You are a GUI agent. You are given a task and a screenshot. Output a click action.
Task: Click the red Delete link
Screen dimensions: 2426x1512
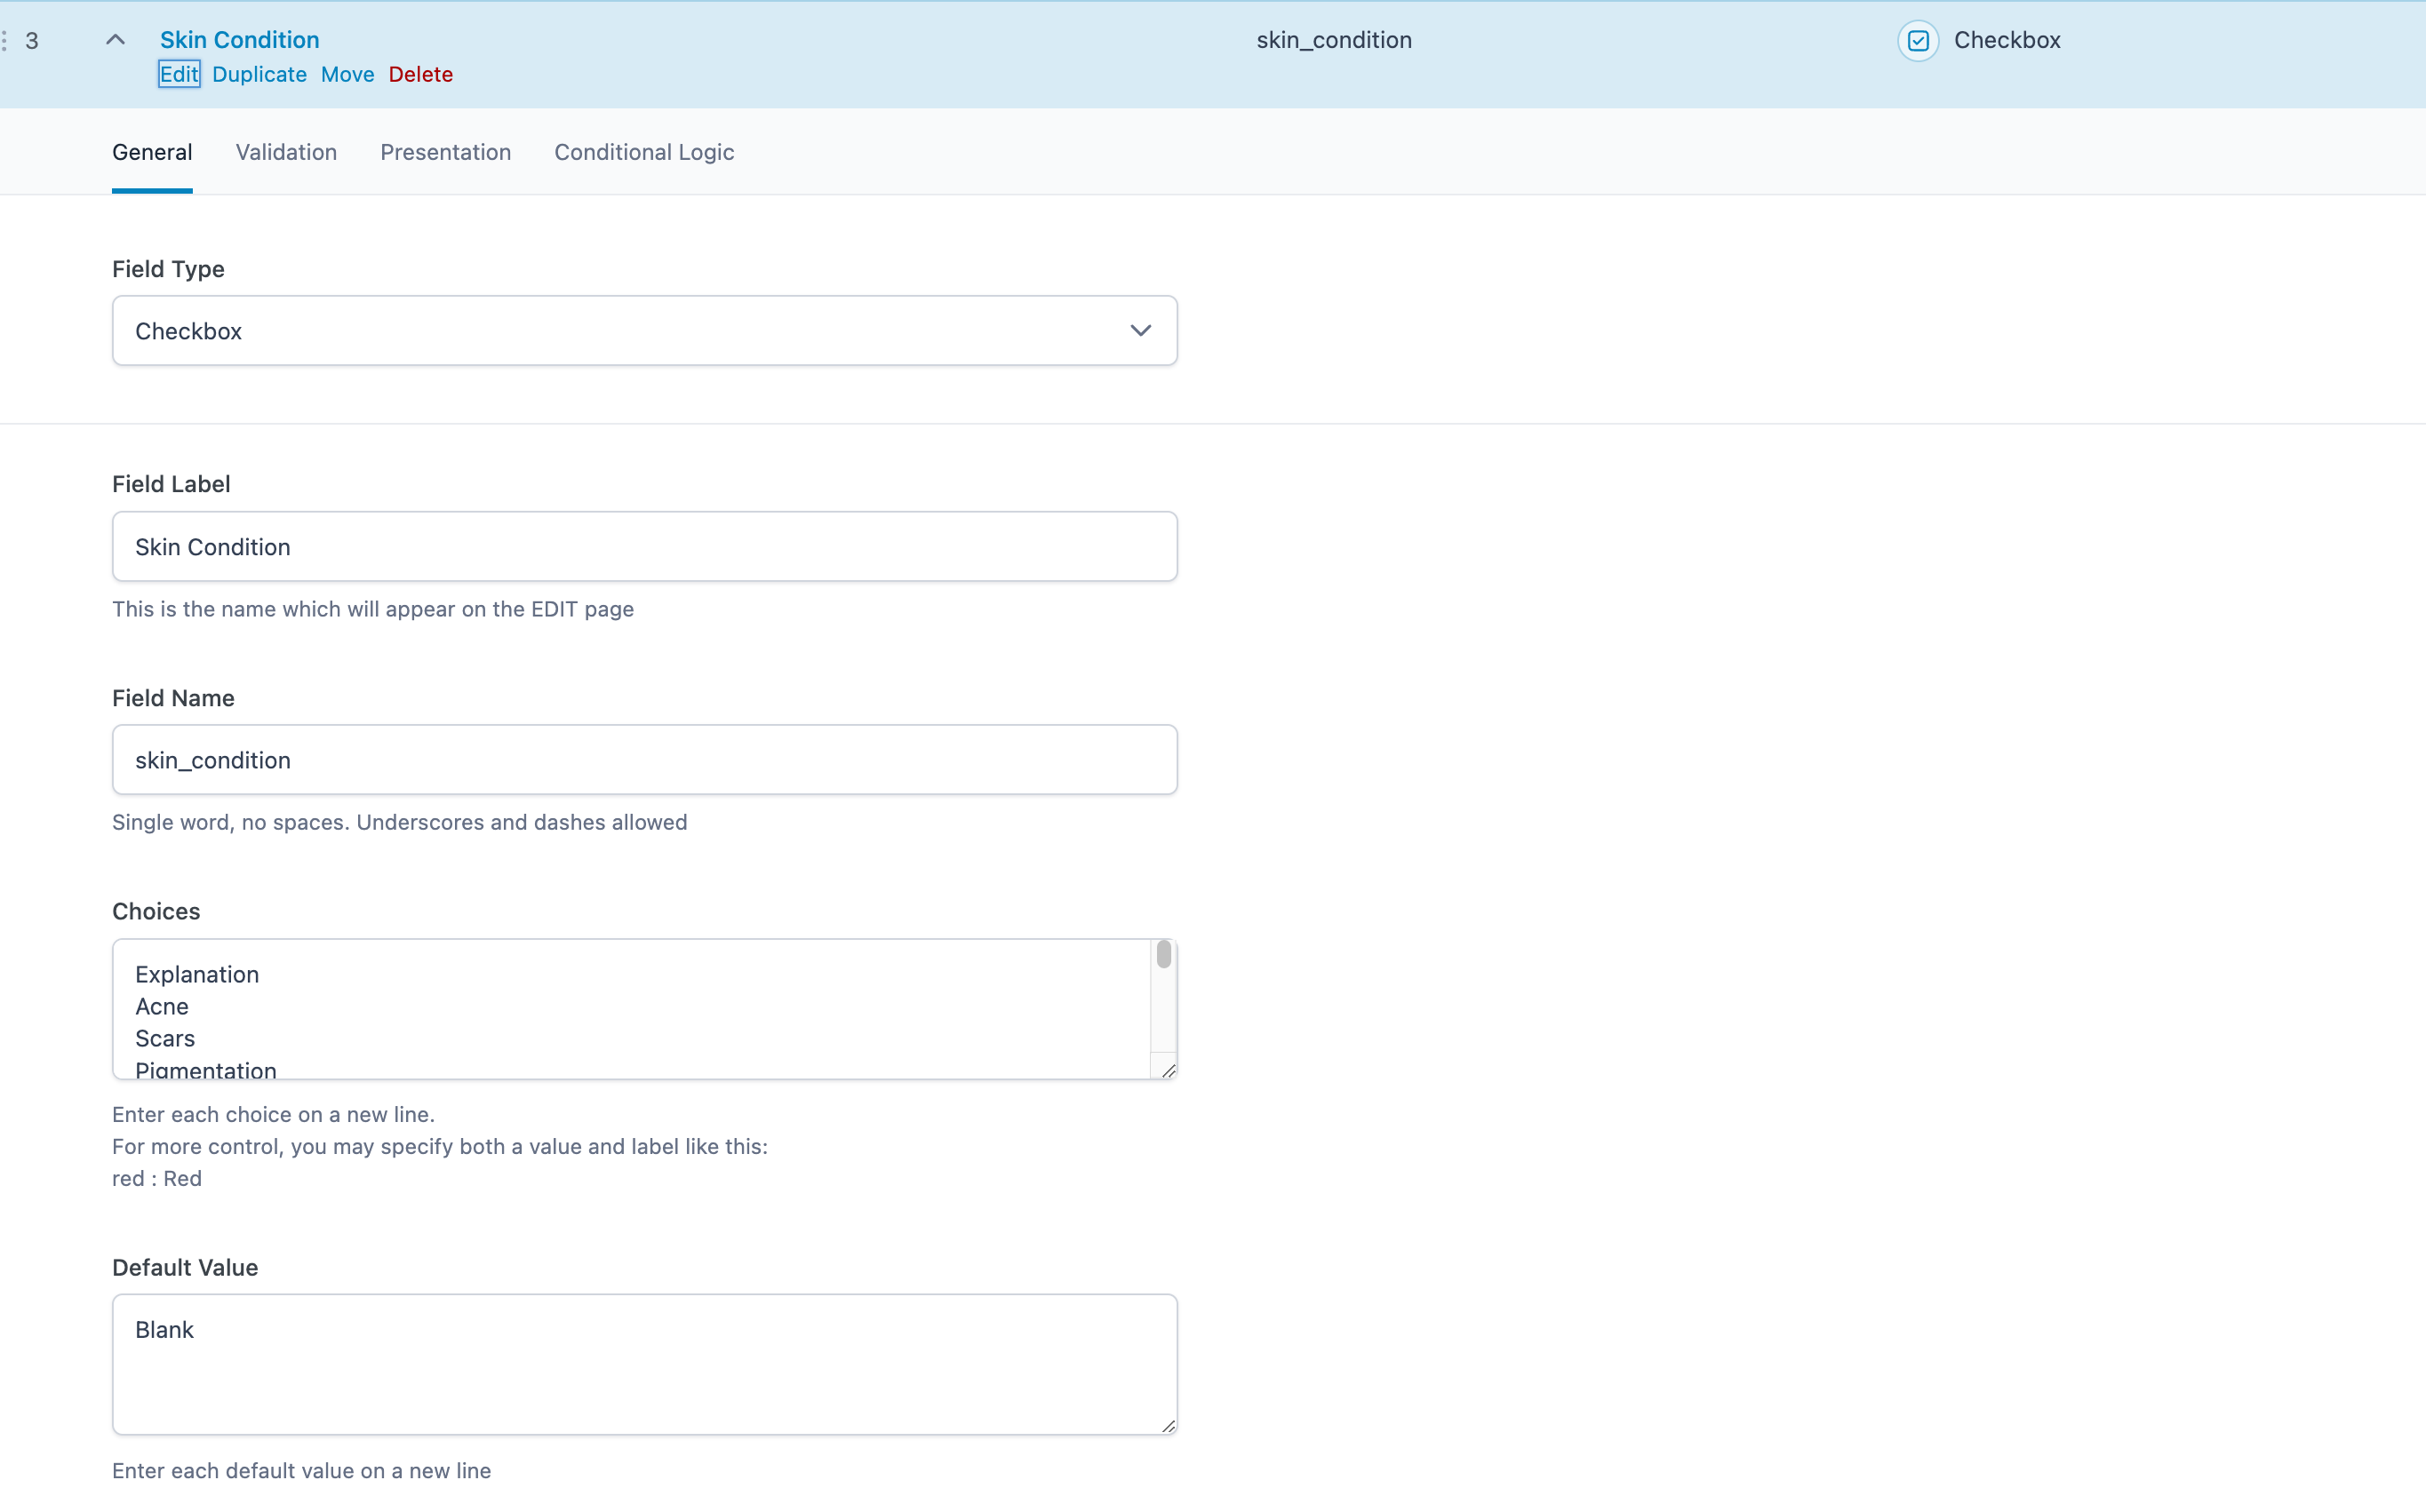coord(420,74)
